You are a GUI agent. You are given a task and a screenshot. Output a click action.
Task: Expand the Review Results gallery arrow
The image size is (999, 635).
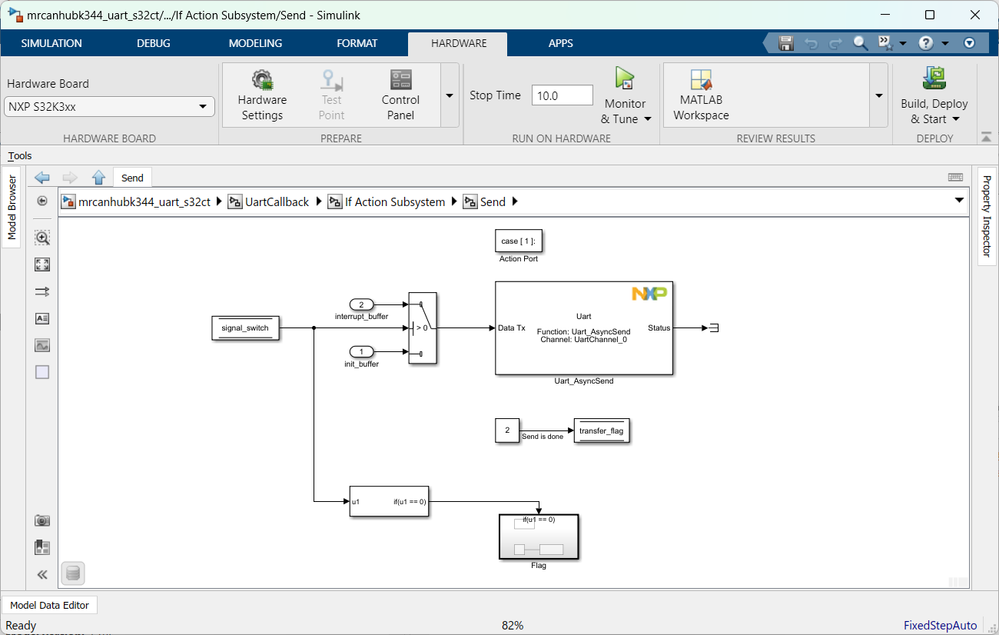pyautogui.click(x=879, y=96)
